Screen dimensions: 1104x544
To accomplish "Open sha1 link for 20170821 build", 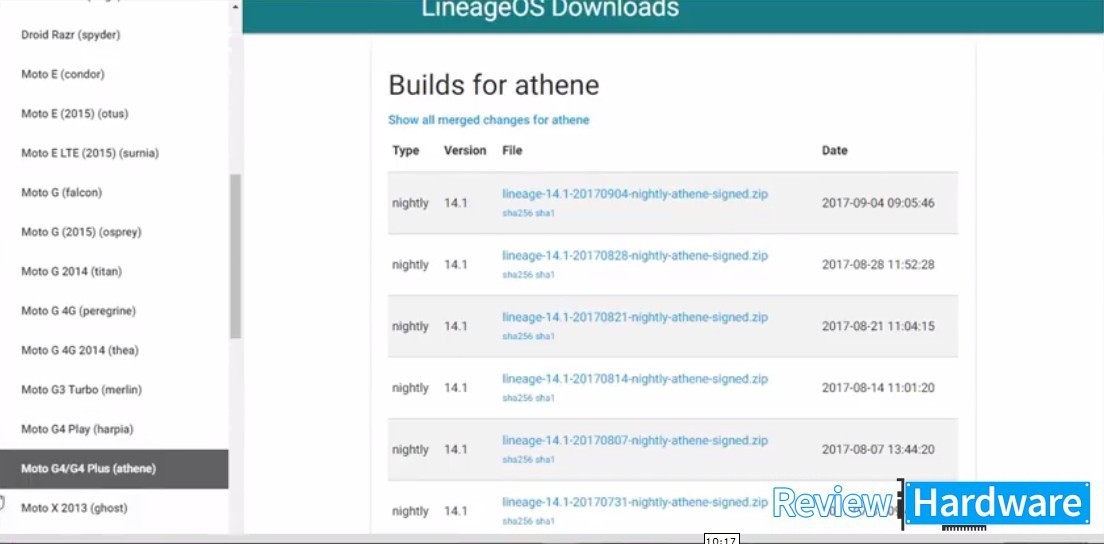I will [x=545, y=336].
